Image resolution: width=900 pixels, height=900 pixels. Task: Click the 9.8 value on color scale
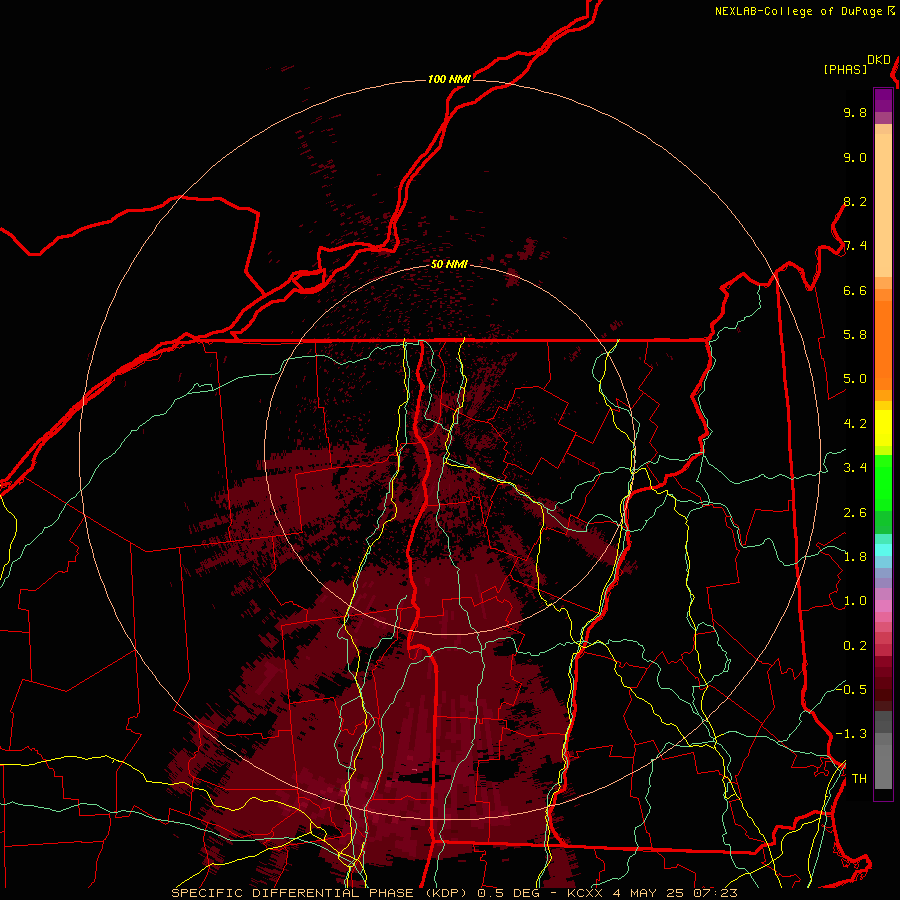point(855,113)
